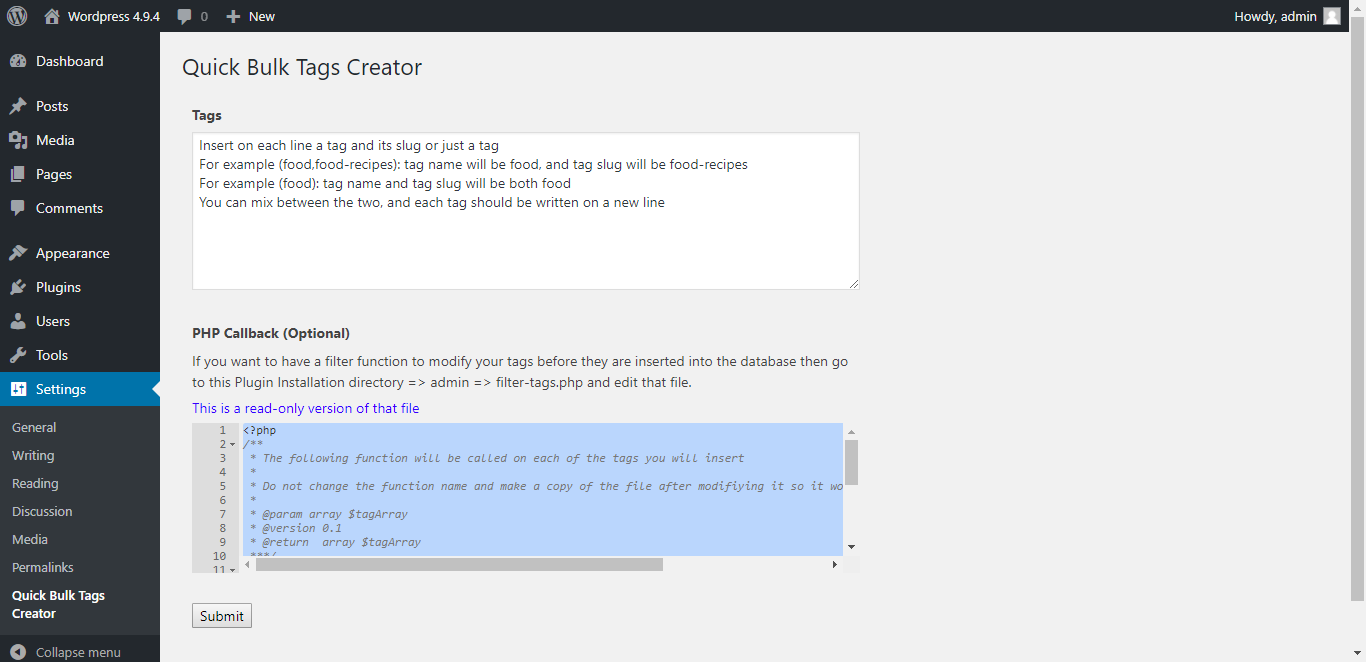Click "@version 0.1" code line
The width and height of the screenshot is (1366, 662).
pyautogui.click(x=302, y=528)
